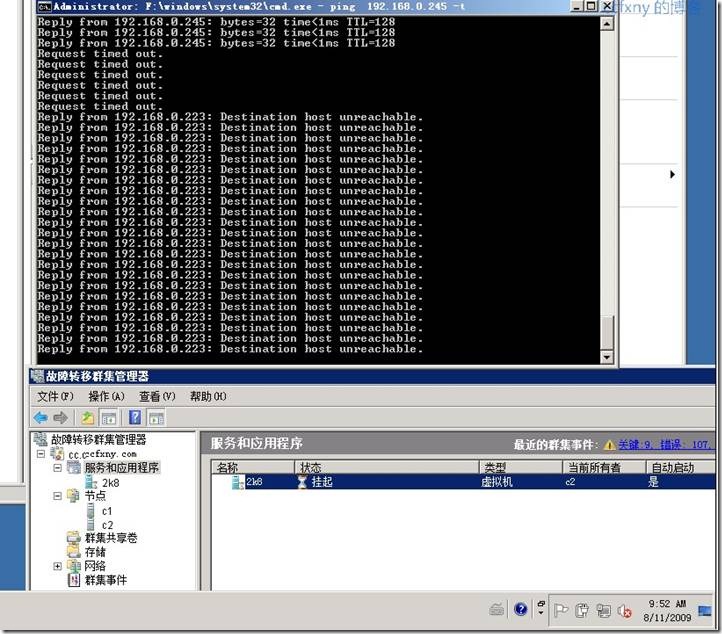
Task: Open the 帮助(H) menu
Action: coord(208,396)
